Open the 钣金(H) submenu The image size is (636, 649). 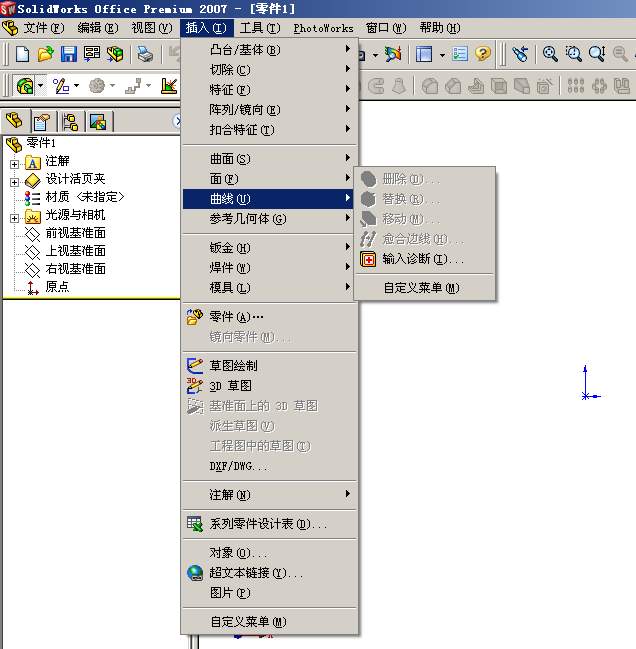[x=269, y=248]
